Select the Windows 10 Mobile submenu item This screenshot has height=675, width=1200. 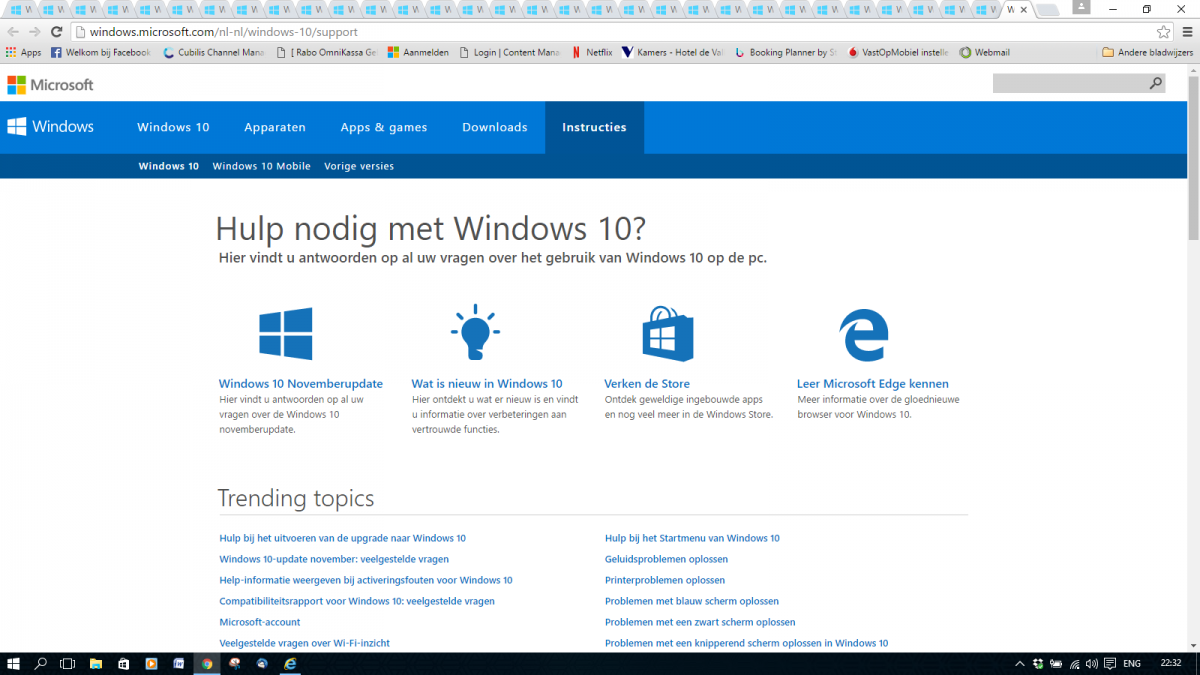pyautogui.click(x=261, y=166)
